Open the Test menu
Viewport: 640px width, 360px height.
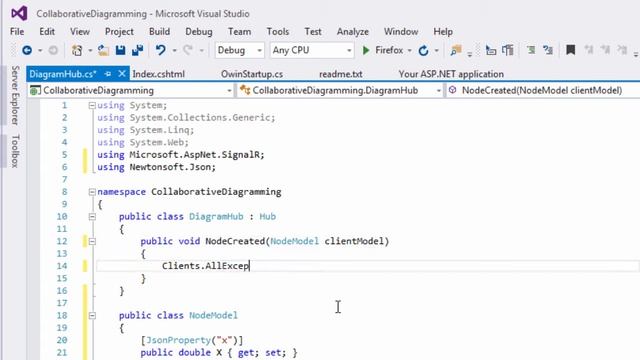[x=313, y=31]
